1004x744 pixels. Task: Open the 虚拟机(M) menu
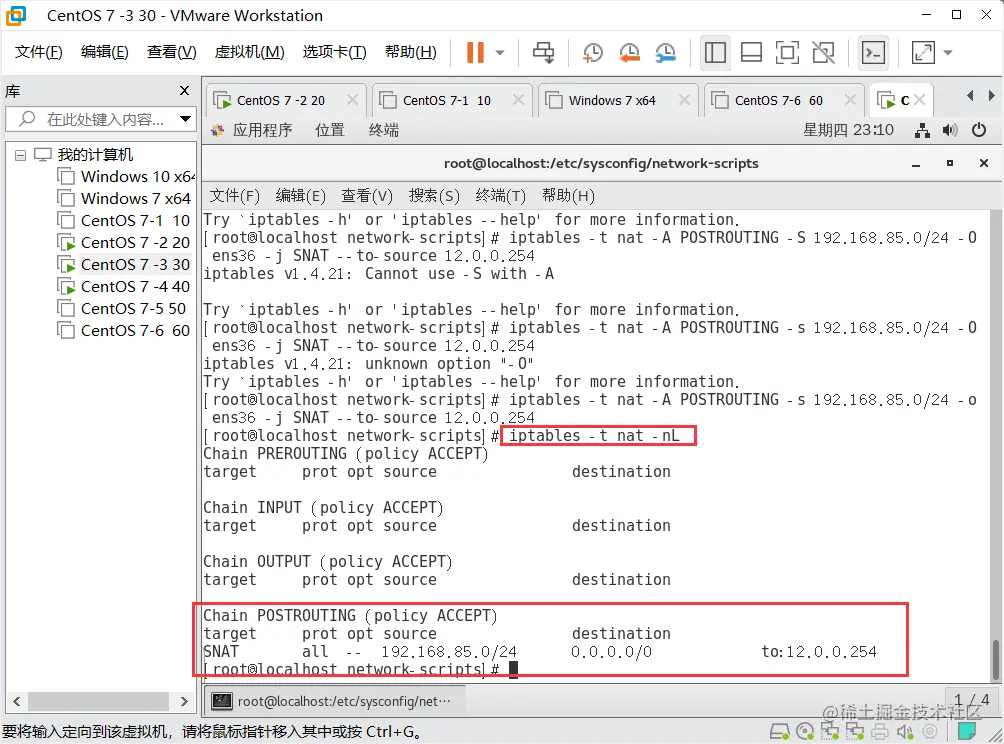[249, 51]
